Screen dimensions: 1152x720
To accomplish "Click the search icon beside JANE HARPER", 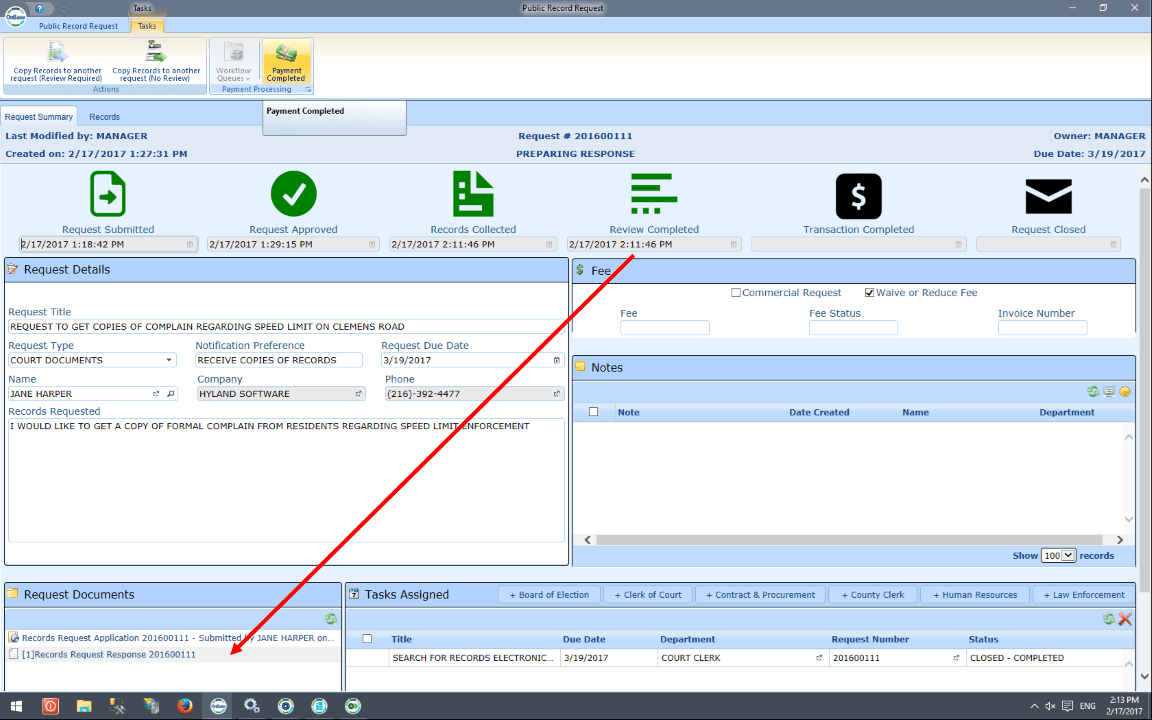I will pyautogui.click(x=170, y=394).
